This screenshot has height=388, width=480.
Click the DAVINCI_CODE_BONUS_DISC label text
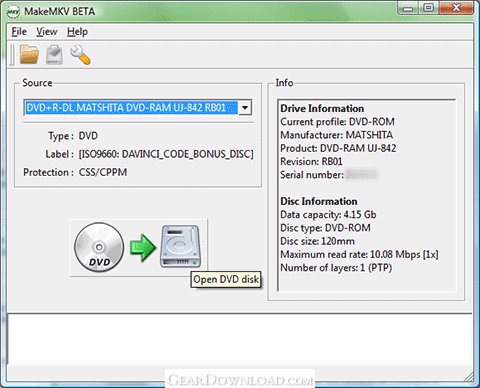pyautogui.click(x=166, y=154)
